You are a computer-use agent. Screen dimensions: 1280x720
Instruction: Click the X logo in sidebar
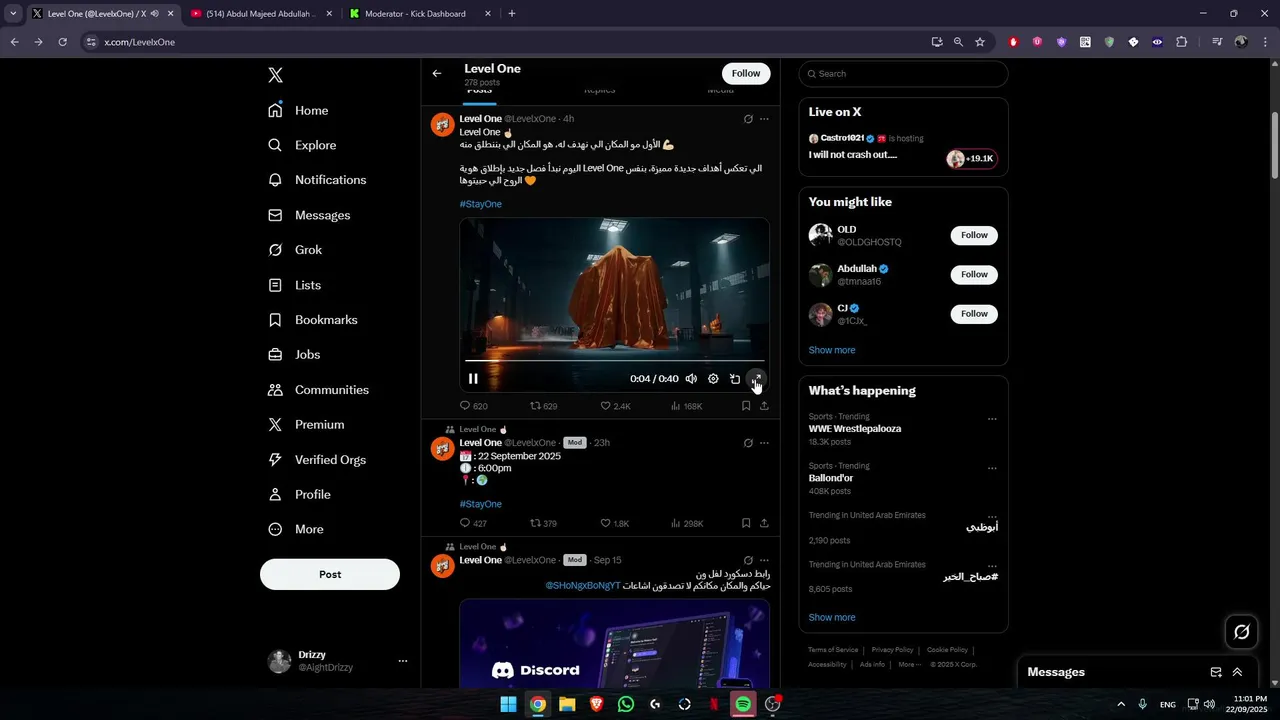click(275, 75)
